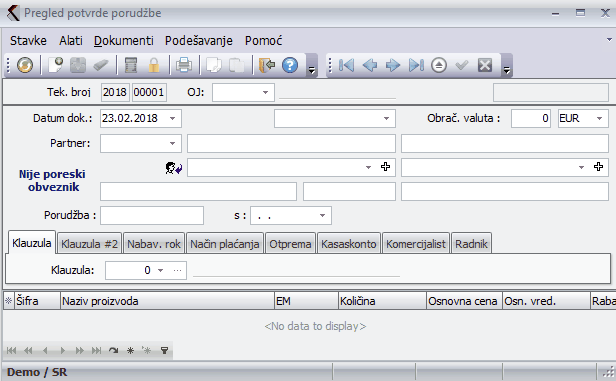
Task: Click grid previous-row single arrow
Action: (x=45, y=350)
